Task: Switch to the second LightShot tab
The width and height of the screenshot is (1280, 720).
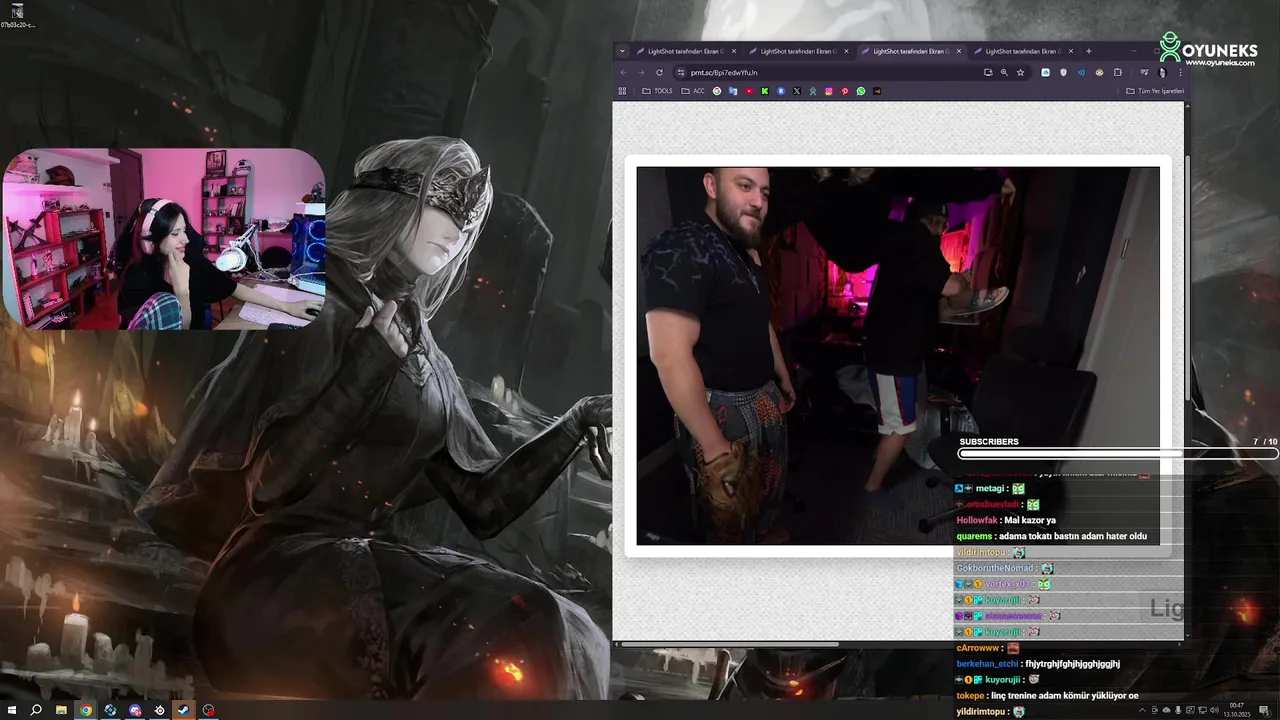Action: (x=797, y=51)
